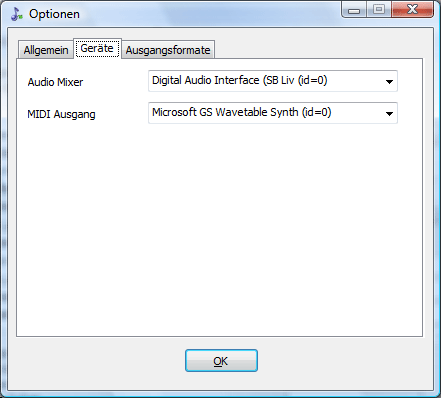Screen dimensions: 441x398
Task: Click the blank tab strip area right of Ausgangsformate
Action: click(x=318, y=49)
